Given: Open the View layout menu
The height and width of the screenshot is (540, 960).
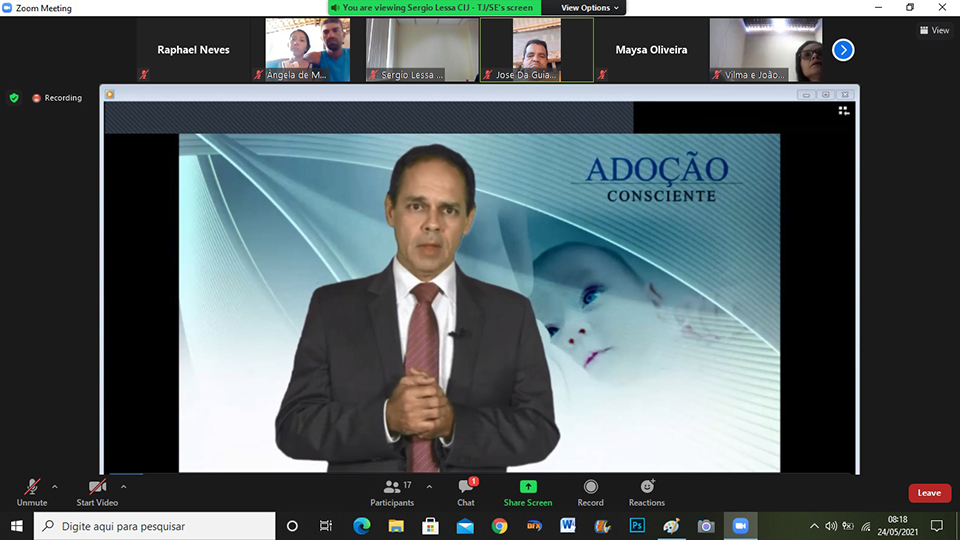Looking at the screenshot, I should (x=934, y=31).
